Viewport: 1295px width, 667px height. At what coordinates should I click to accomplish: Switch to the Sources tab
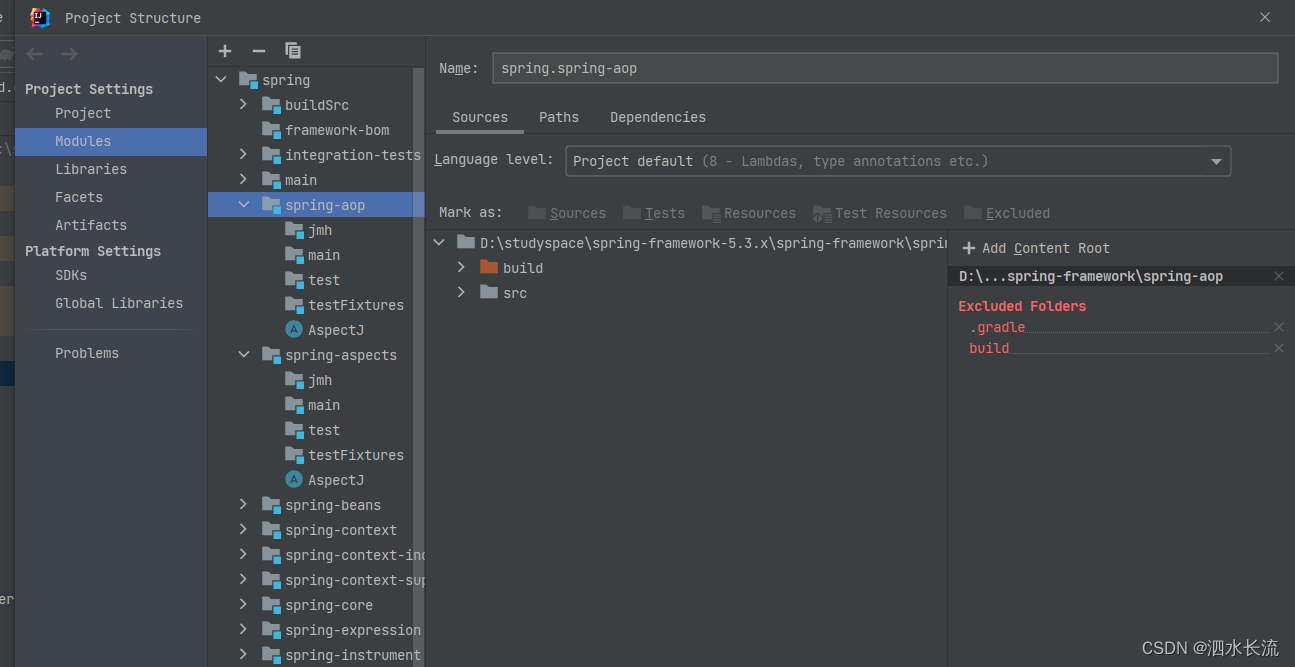[x=480, y=117]
